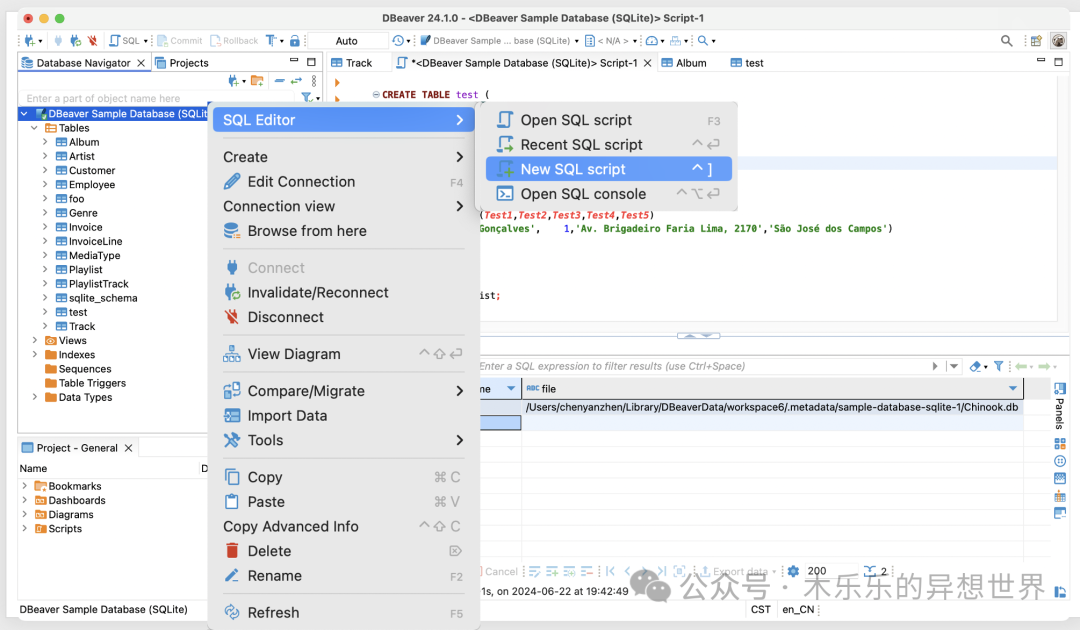Switch to the Track editor tab
This screenshot has width=1080, height=630.
351,63
